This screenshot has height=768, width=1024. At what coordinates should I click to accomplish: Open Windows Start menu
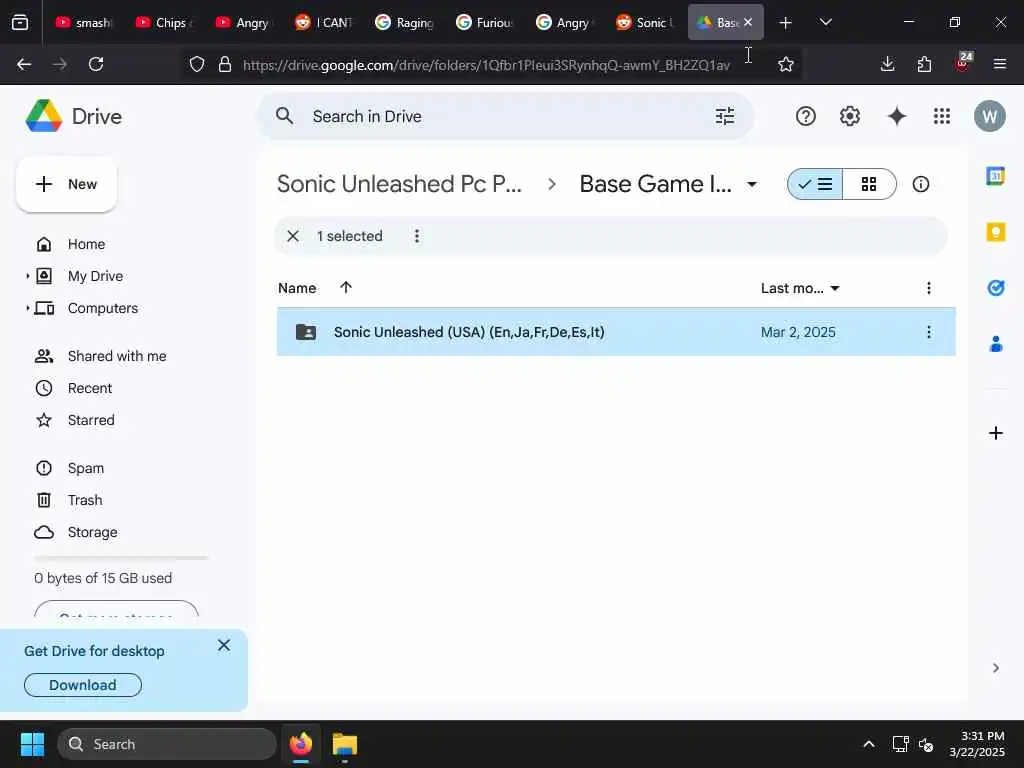click(x=32, y=744)
